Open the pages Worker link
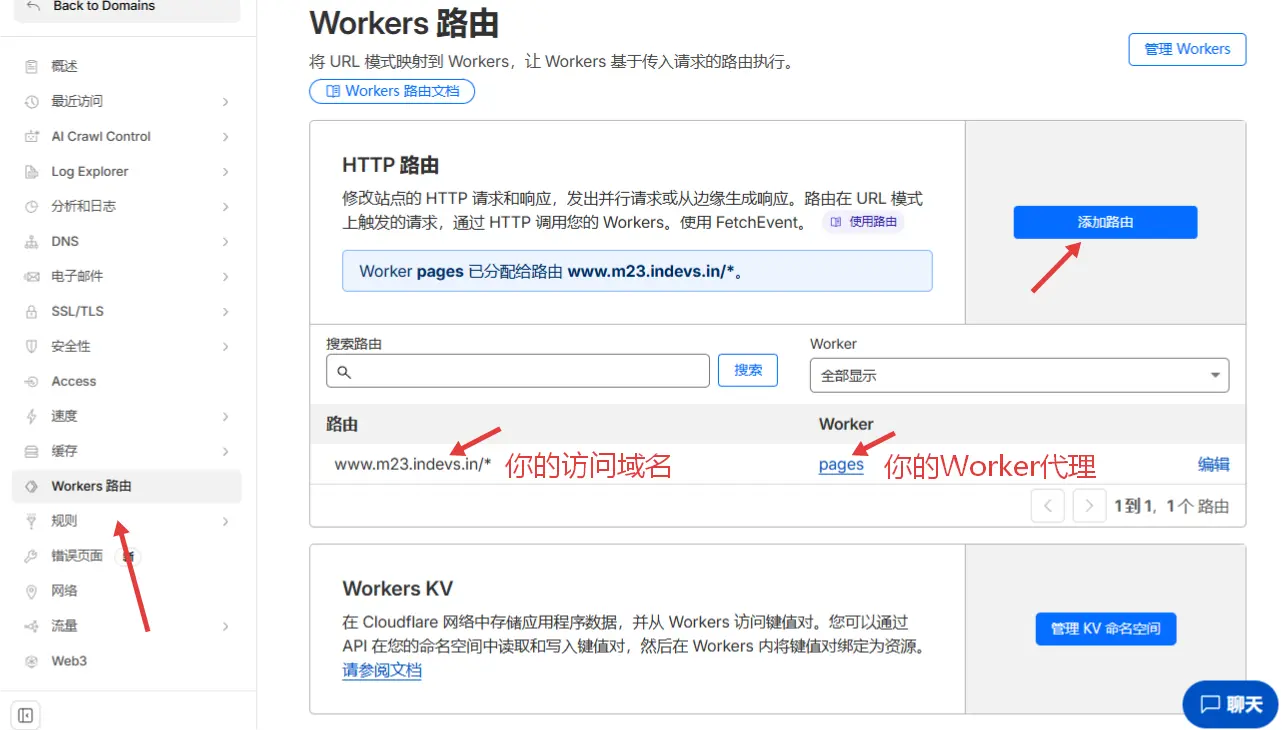Image resolution: width=1283 pixels, height=731 pixels. (x=840, y=465)
